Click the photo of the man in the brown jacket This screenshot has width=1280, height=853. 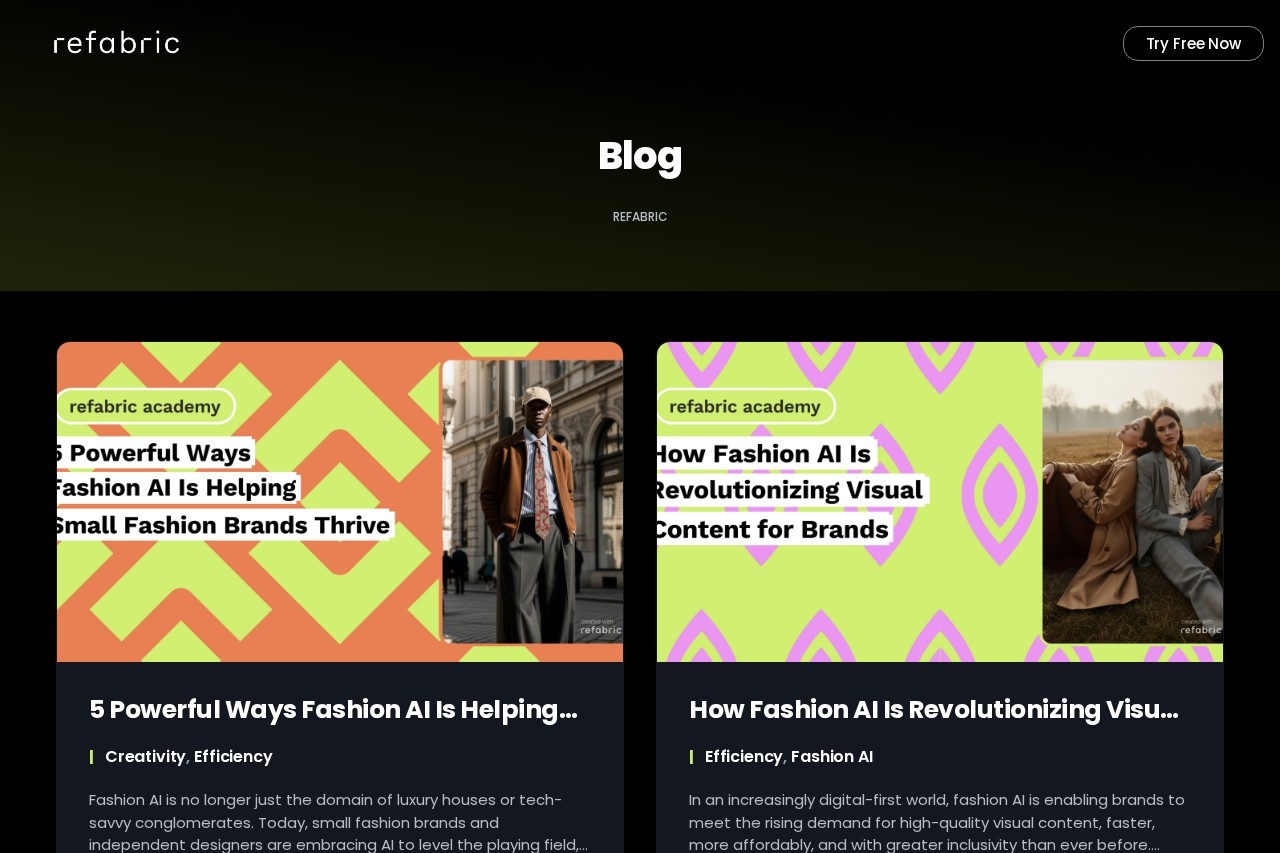click(532, 501)
